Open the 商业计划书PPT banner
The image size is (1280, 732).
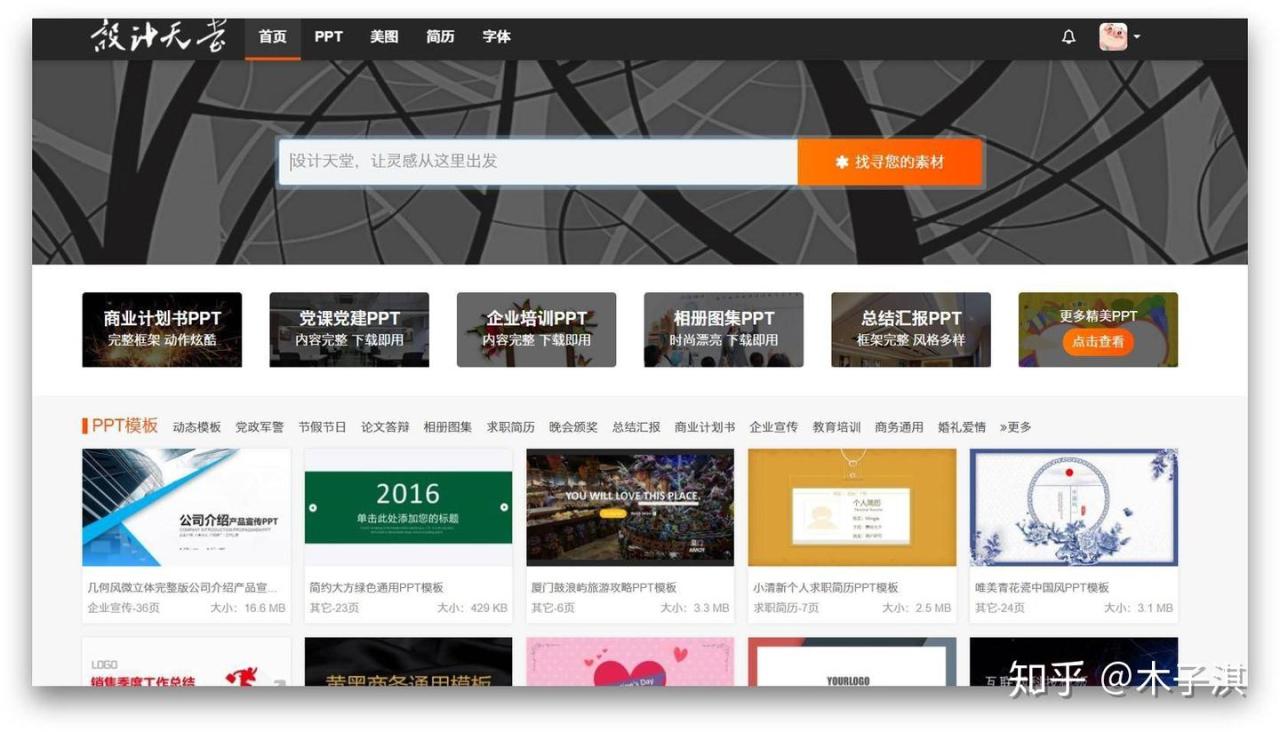(162, 330)
